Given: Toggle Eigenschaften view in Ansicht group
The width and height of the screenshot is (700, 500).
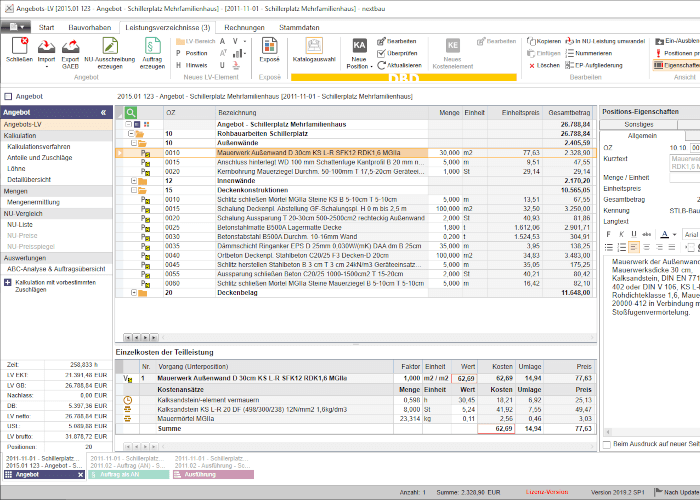Looking at the screenshot, I should (677, 65).
